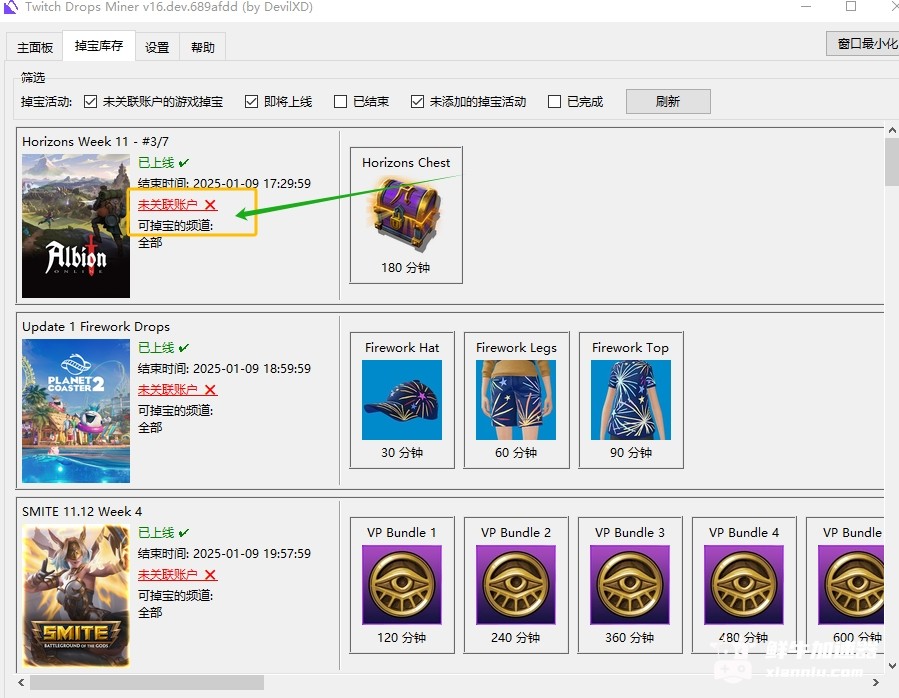Click the 90 分钟 duration text
The width and height of the screenshot is (899, 698).
click(x=631, y=453)
